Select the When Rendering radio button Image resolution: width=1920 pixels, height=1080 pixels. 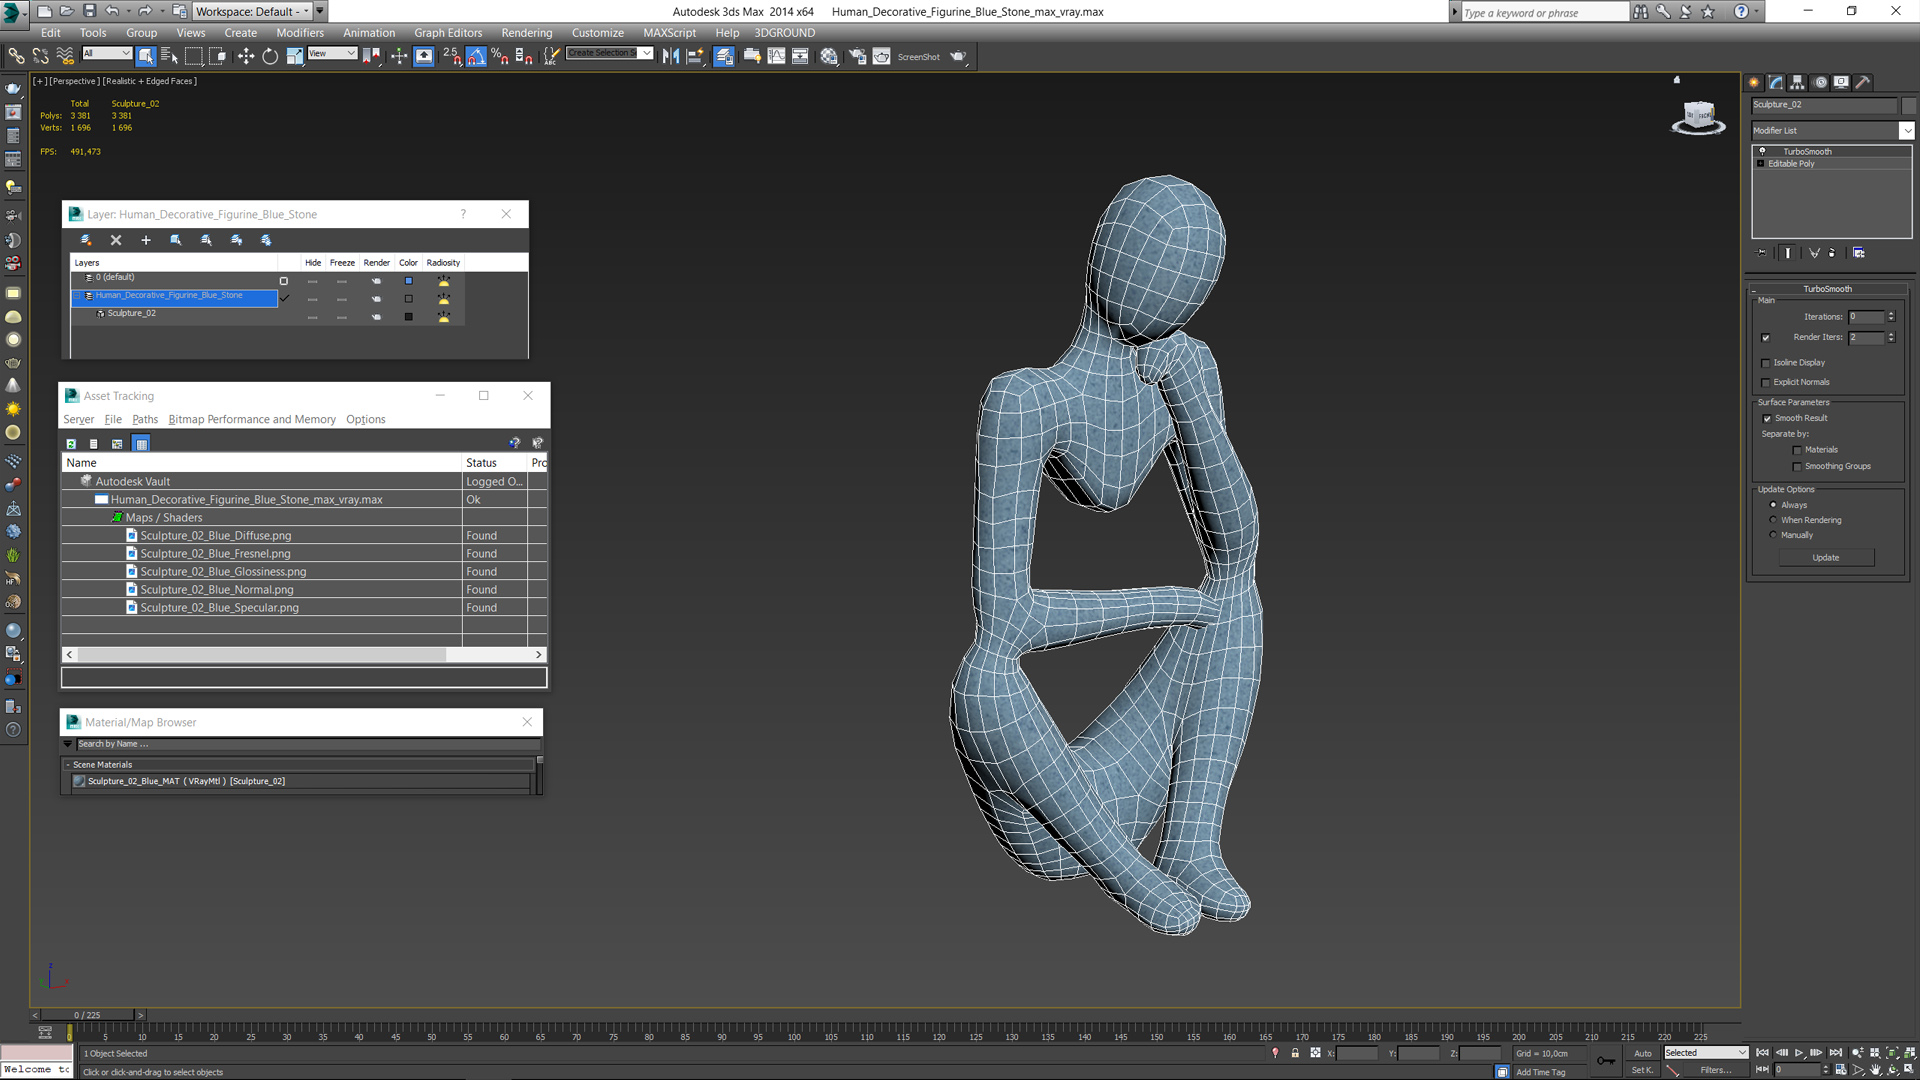(1774, 520)
